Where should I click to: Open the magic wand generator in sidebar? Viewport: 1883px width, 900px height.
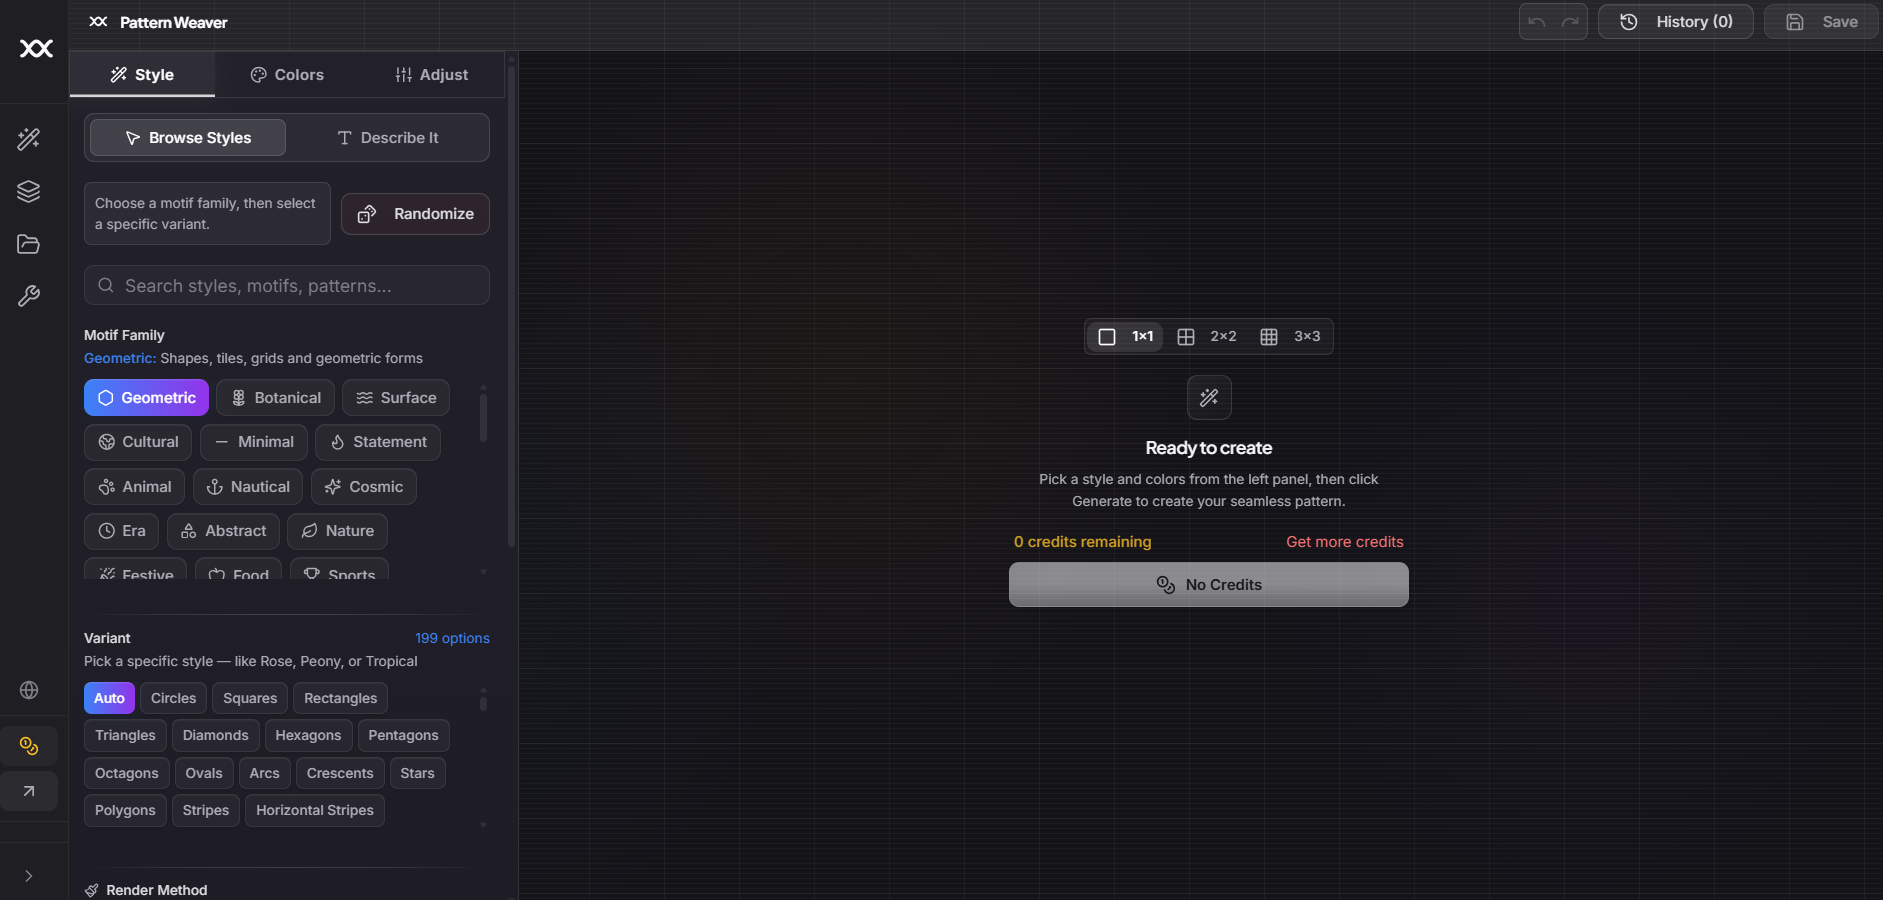pos(29,139)
